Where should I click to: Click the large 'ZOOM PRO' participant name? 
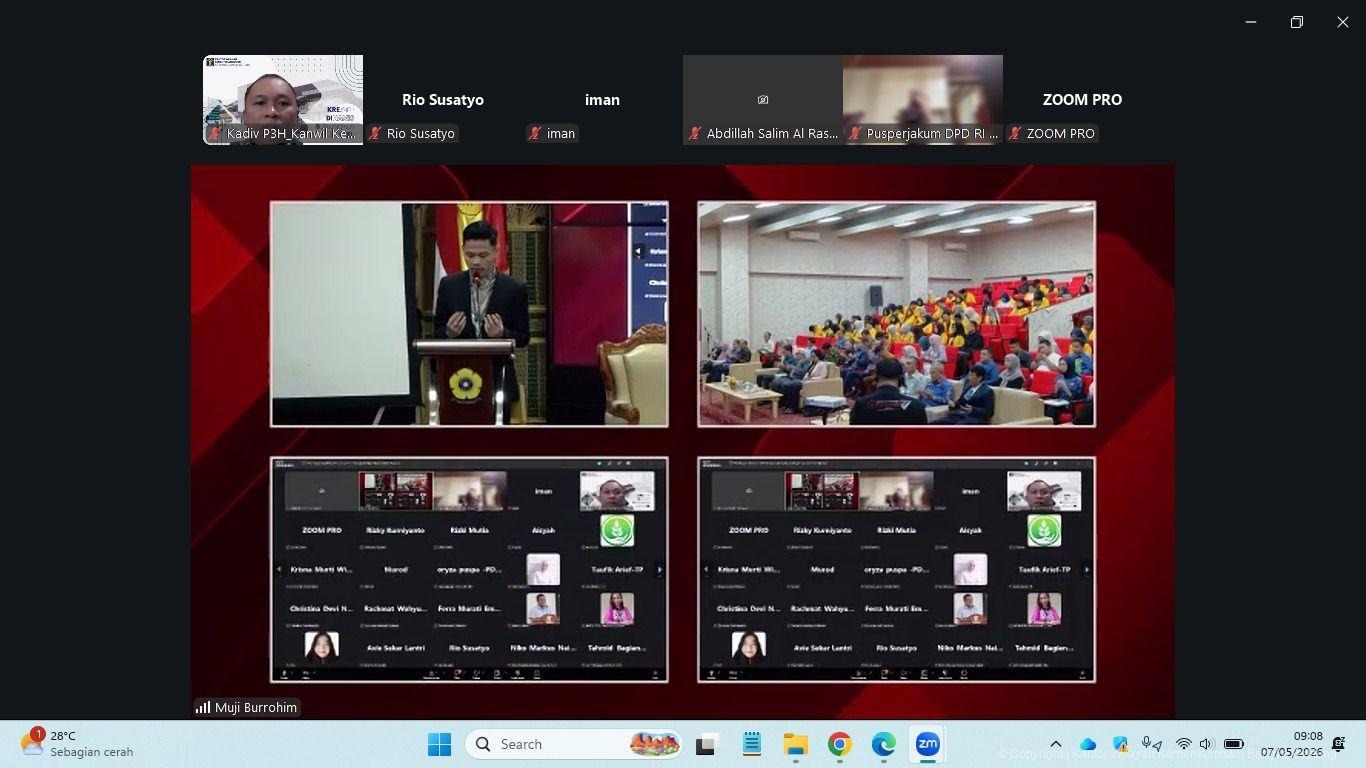point(1082,100)
